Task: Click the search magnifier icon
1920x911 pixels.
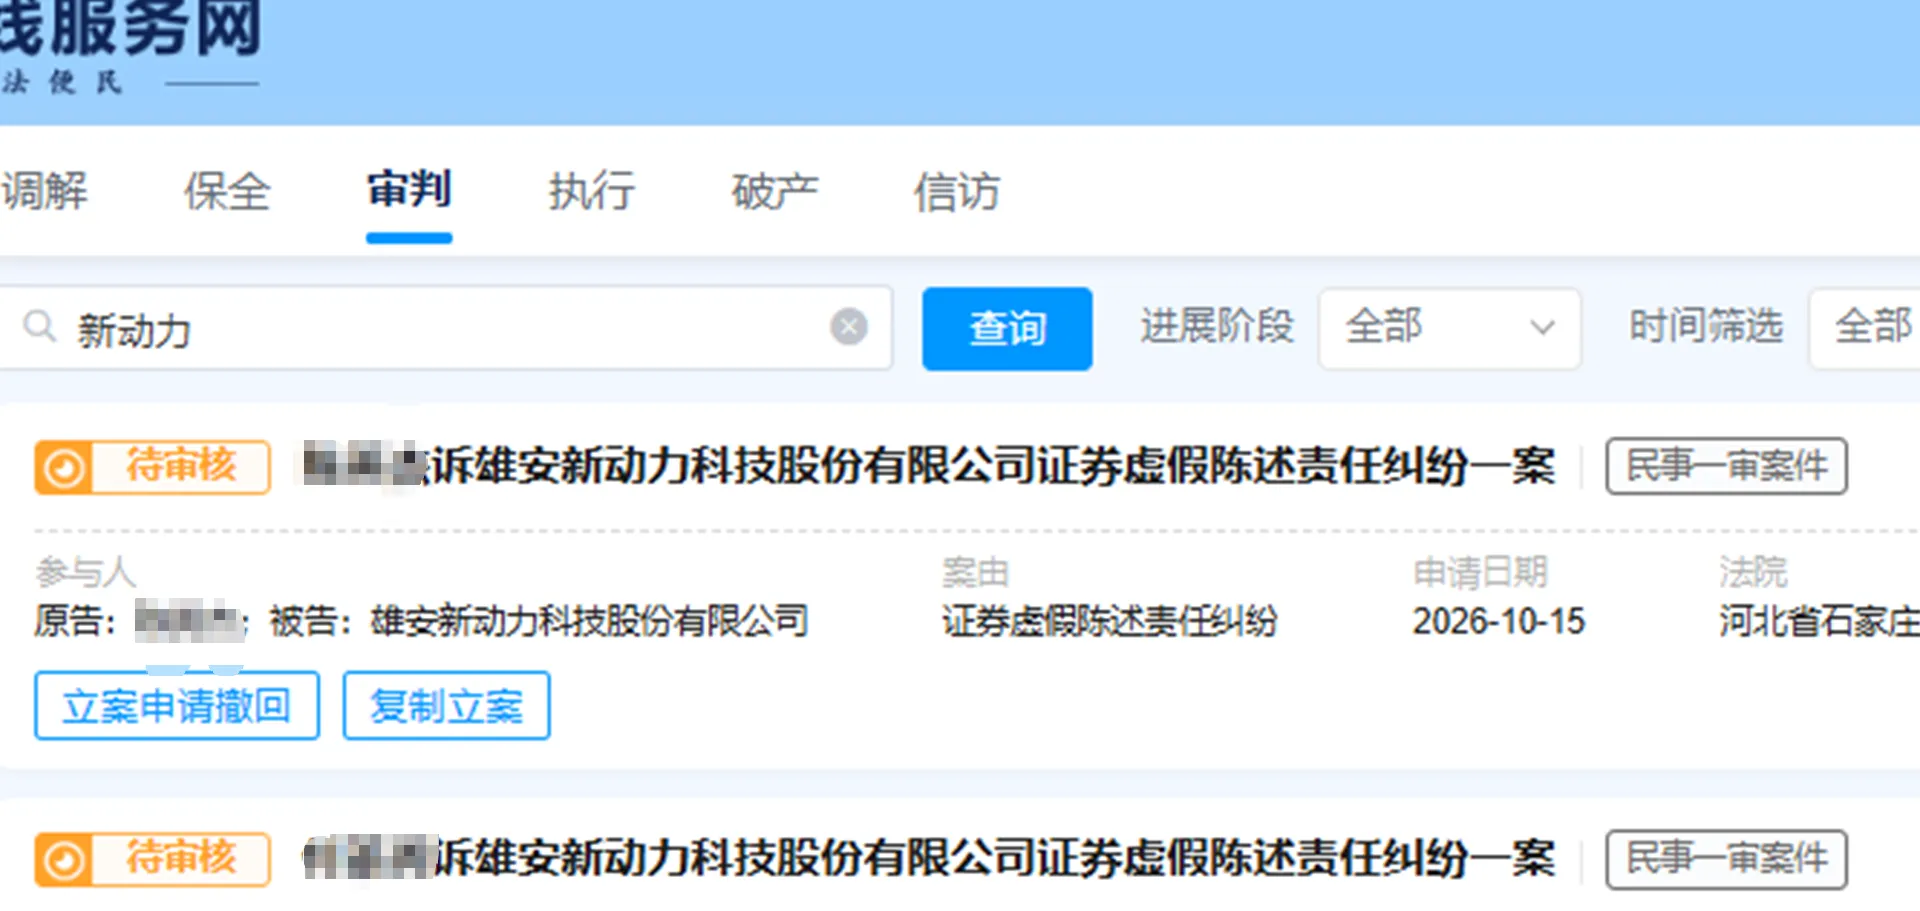Action: [39, 326]
